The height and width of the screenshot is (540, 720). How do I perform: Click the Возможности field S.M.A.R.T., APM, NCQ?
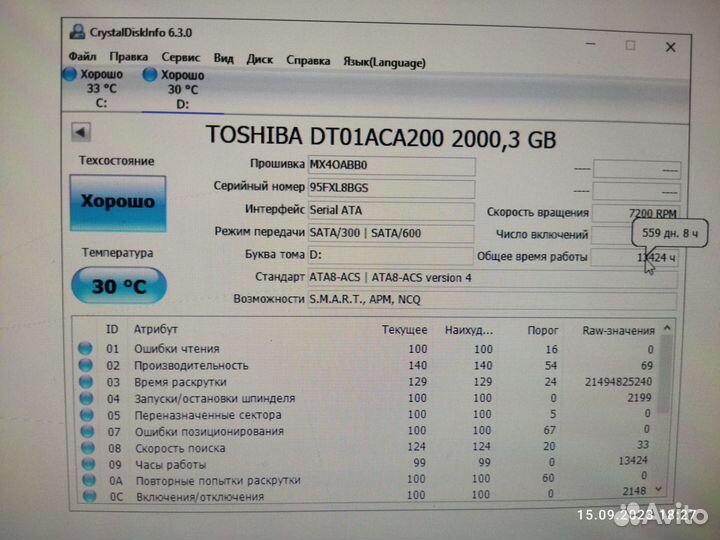(x=492, y=300)
